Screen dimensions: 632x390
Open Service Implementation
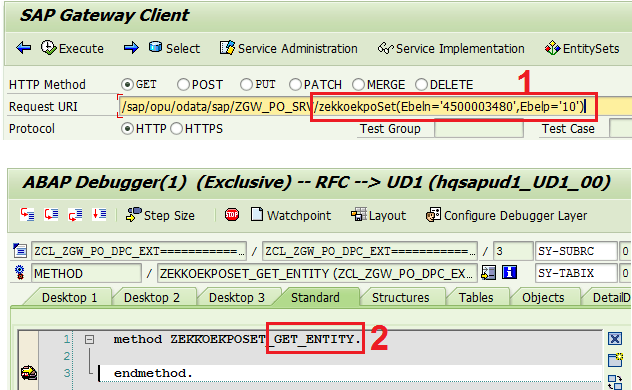click(451, 48)
